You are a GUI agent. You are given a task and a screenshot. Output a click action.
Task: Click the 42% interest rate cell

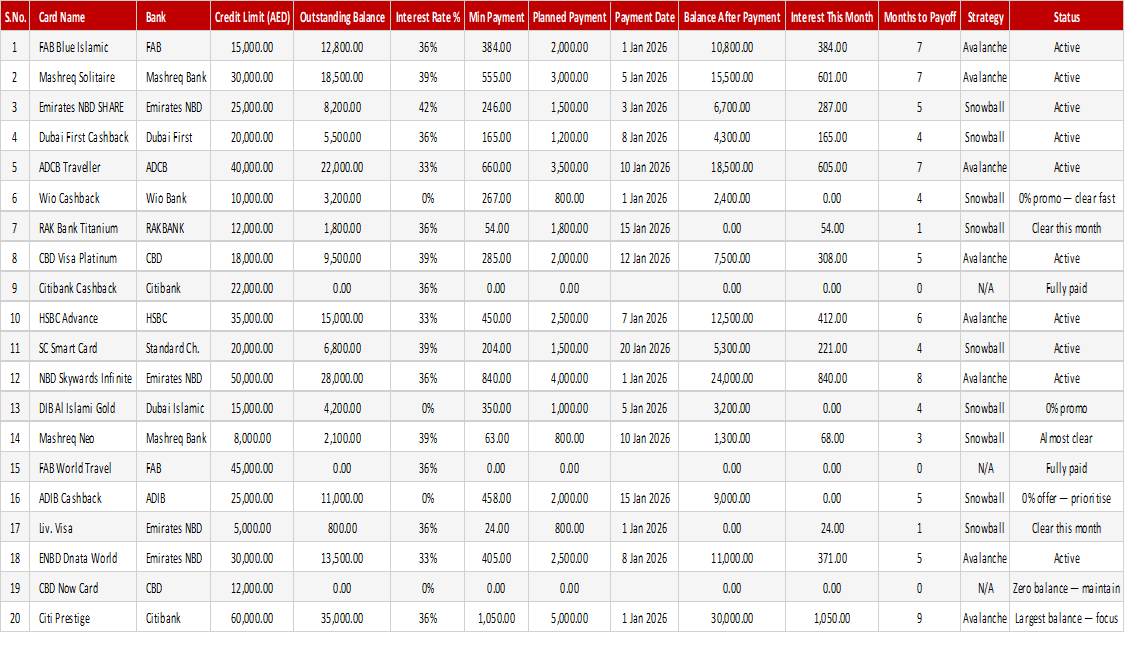click(428, 108)
